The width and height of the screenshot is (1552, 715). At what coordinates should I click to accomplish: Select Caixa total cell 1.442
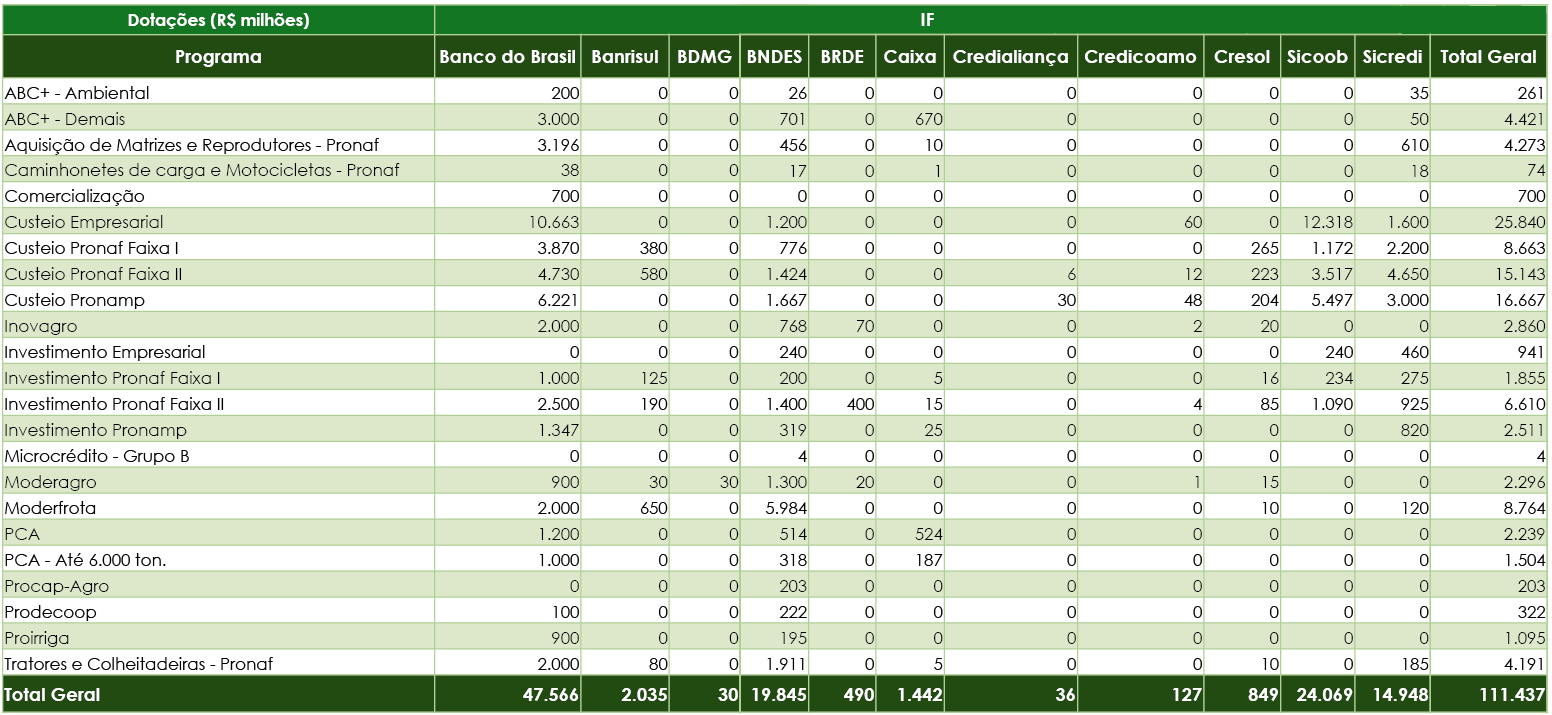click(910, 694)
